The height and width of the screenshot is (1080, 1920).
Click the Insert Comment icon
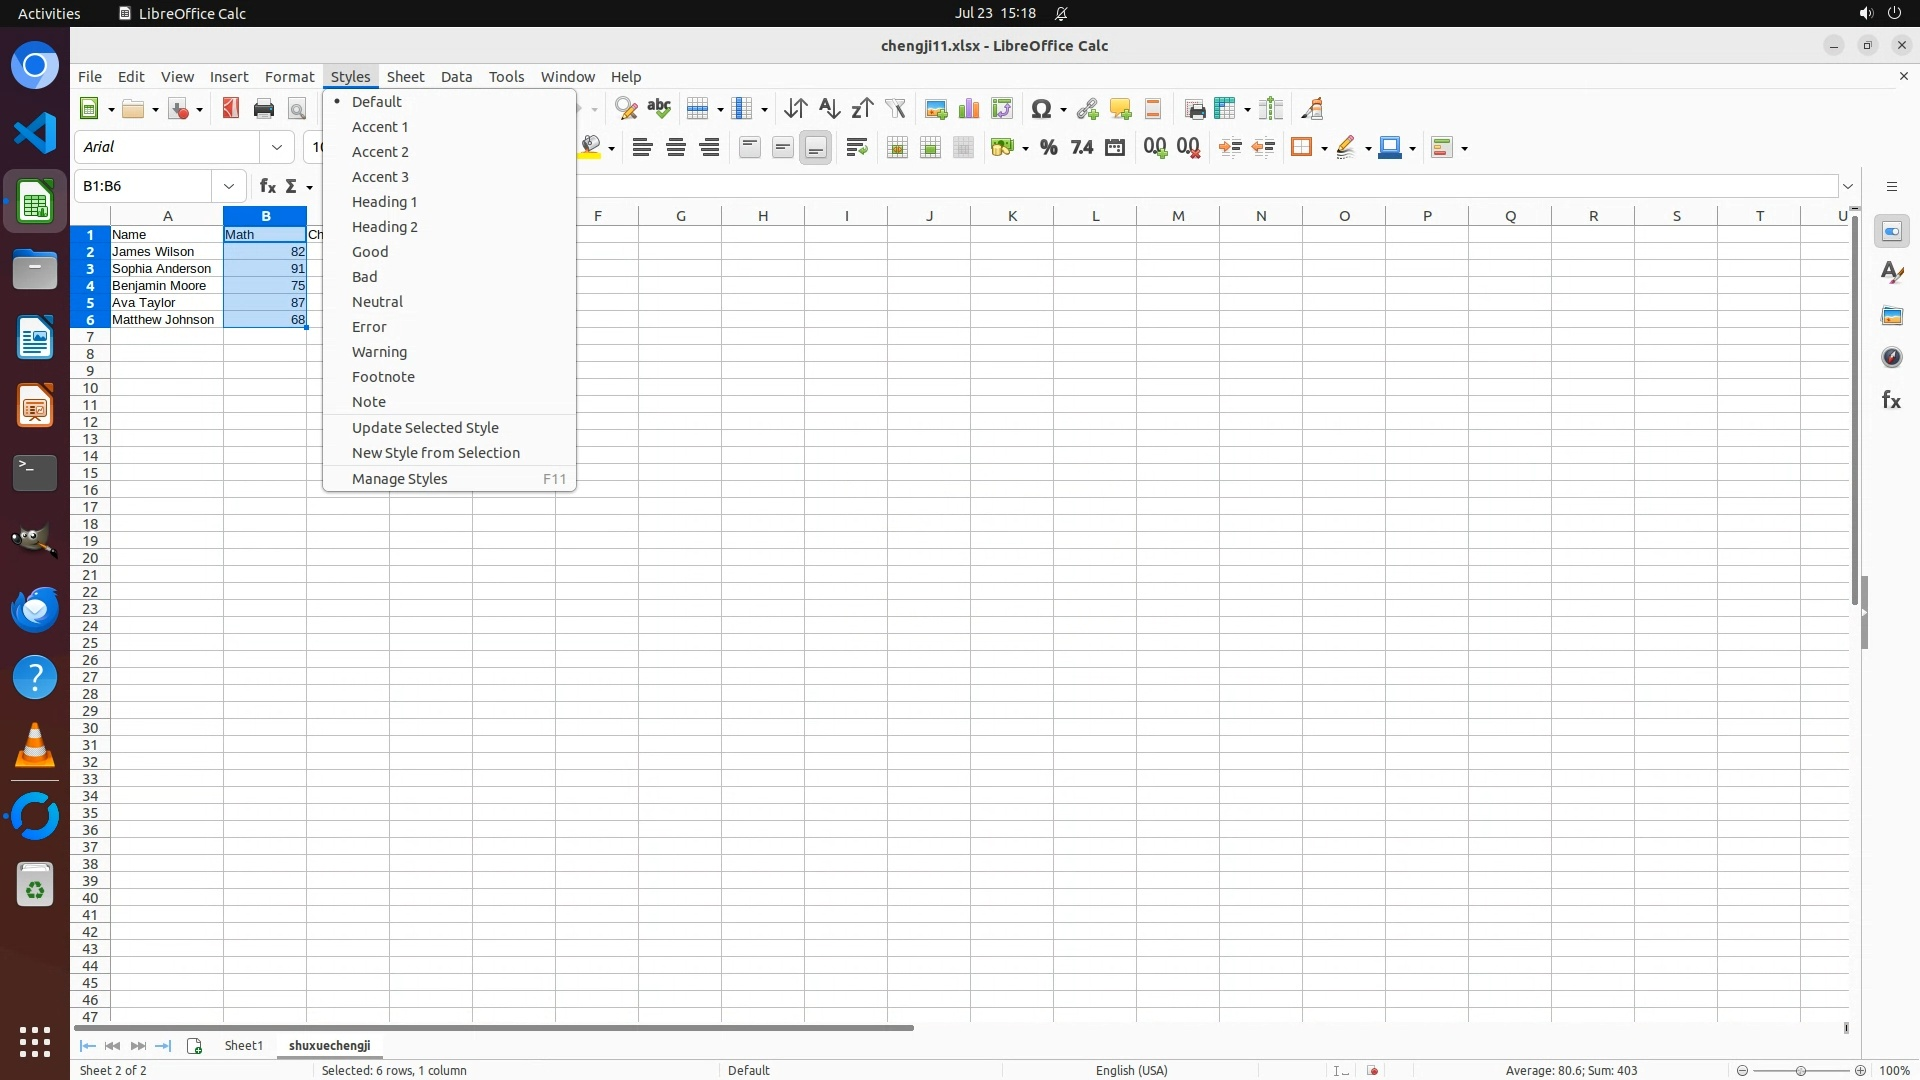[x=1120, y=109]
